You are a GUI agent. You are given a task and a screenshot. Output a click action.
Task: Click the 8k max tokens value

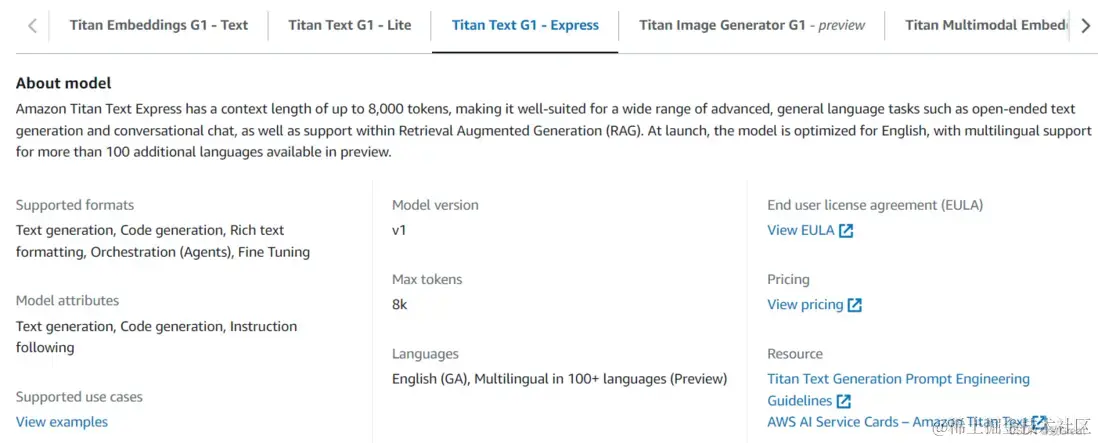[x=400, y=304]
